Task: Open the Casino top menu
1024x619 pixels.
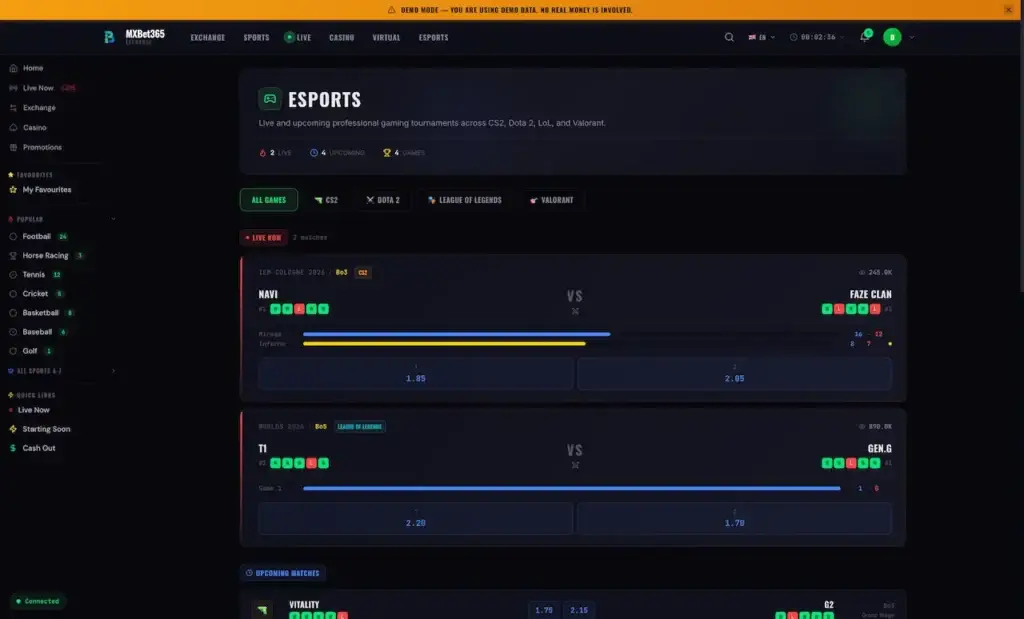Action: pos(342,37)
